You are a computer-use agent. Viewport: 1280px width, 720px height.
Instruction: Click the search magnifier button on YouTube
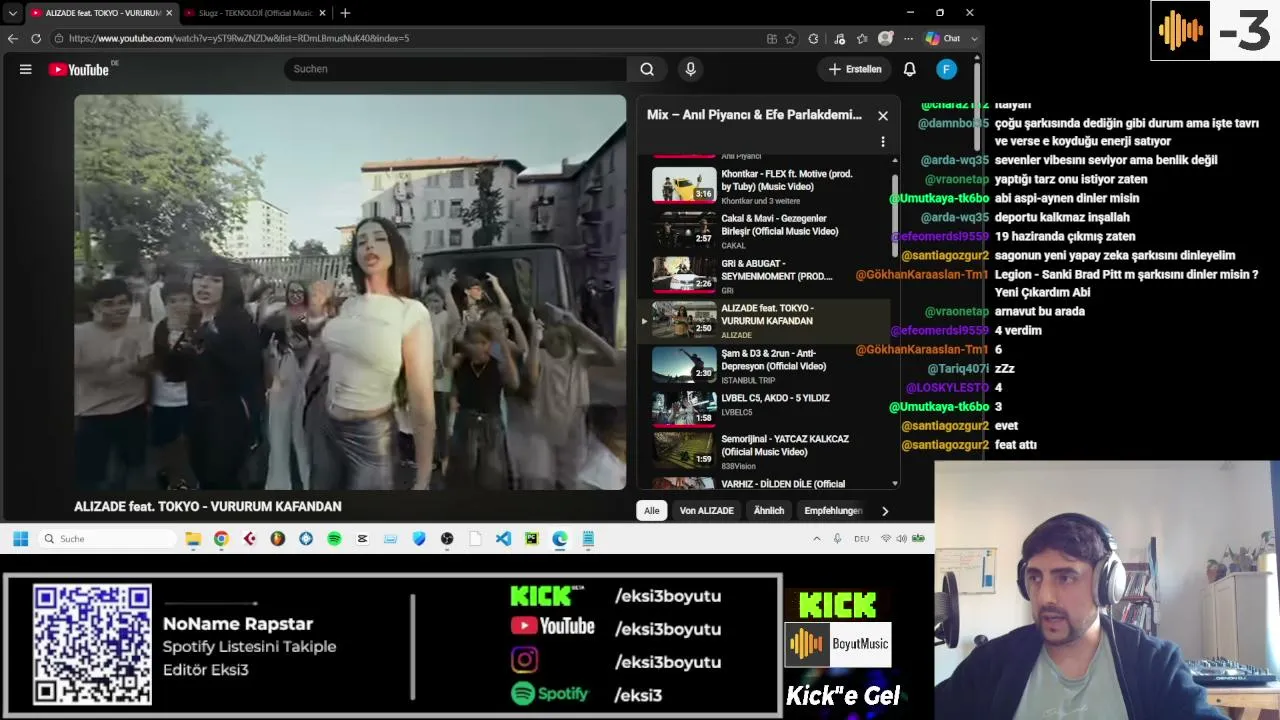(x=647, y=69)
